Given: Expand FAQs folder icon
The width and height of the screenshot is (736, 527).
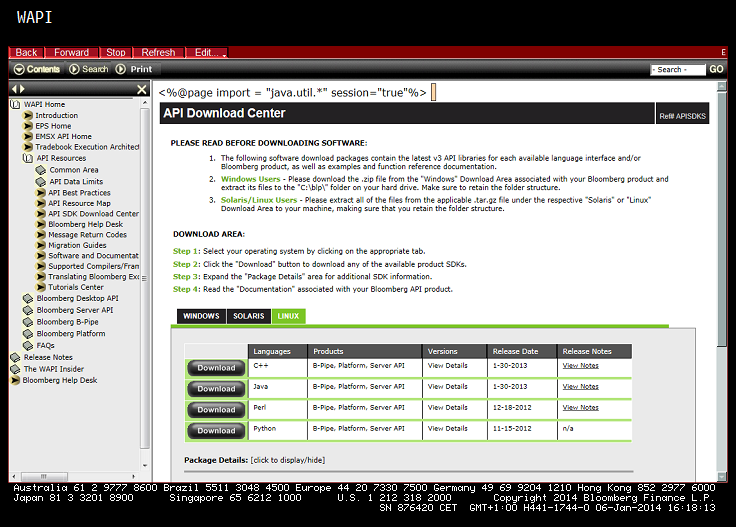Looking at the screenshot, I should tap(28, 345).
